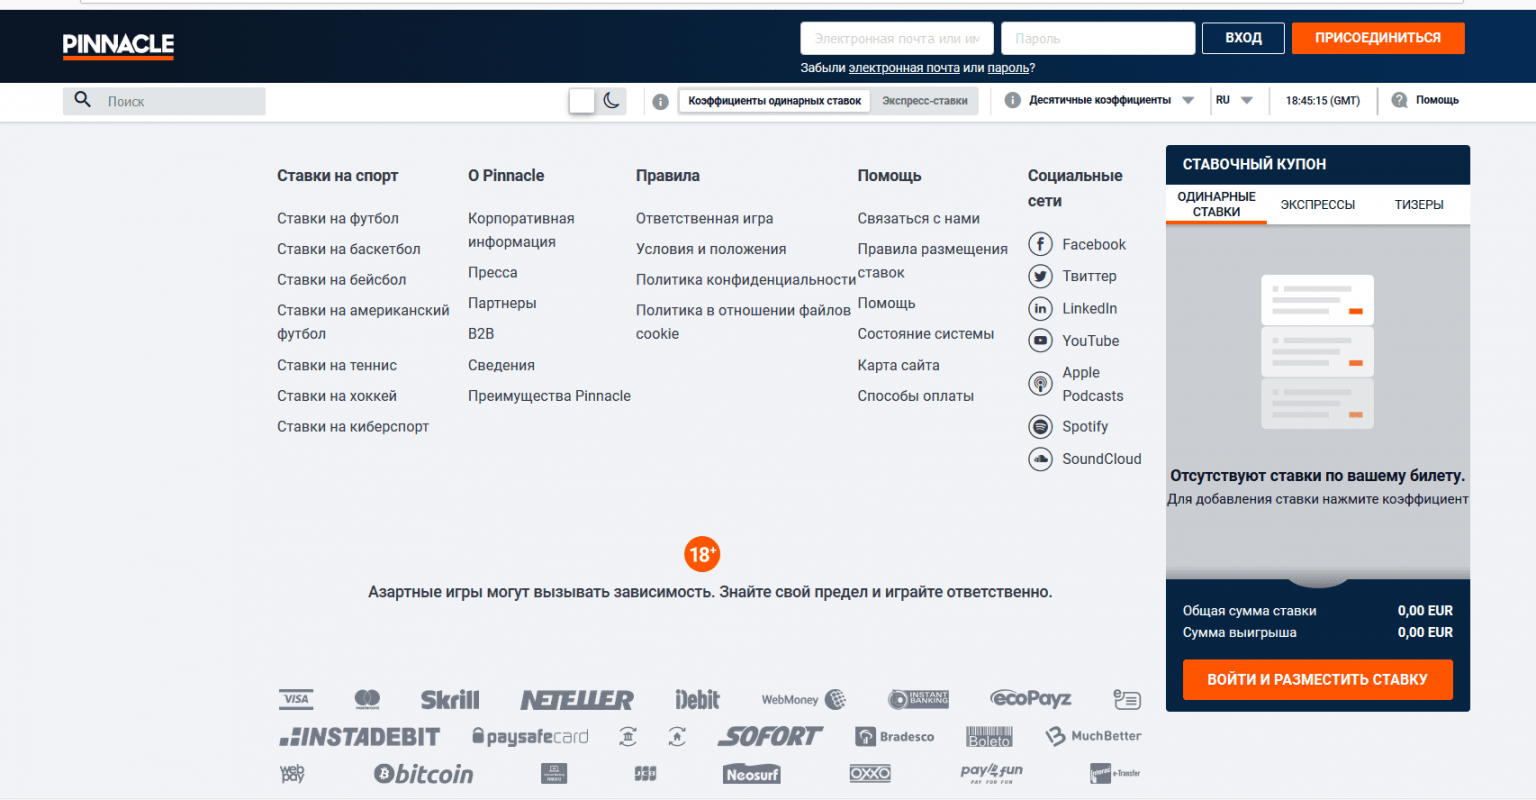
Task: Click the Boleto payment logo
Action: [990, 737]
